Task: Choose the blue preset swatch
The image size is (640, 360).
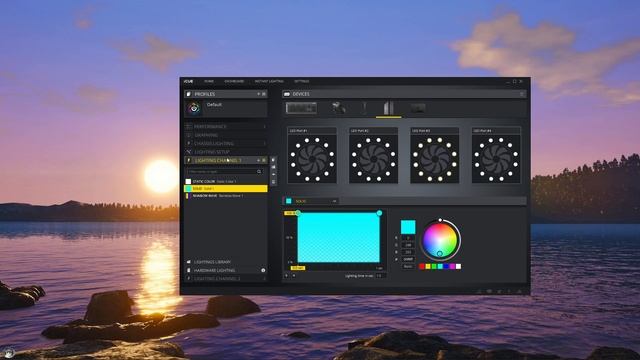Action: point(446,267)
